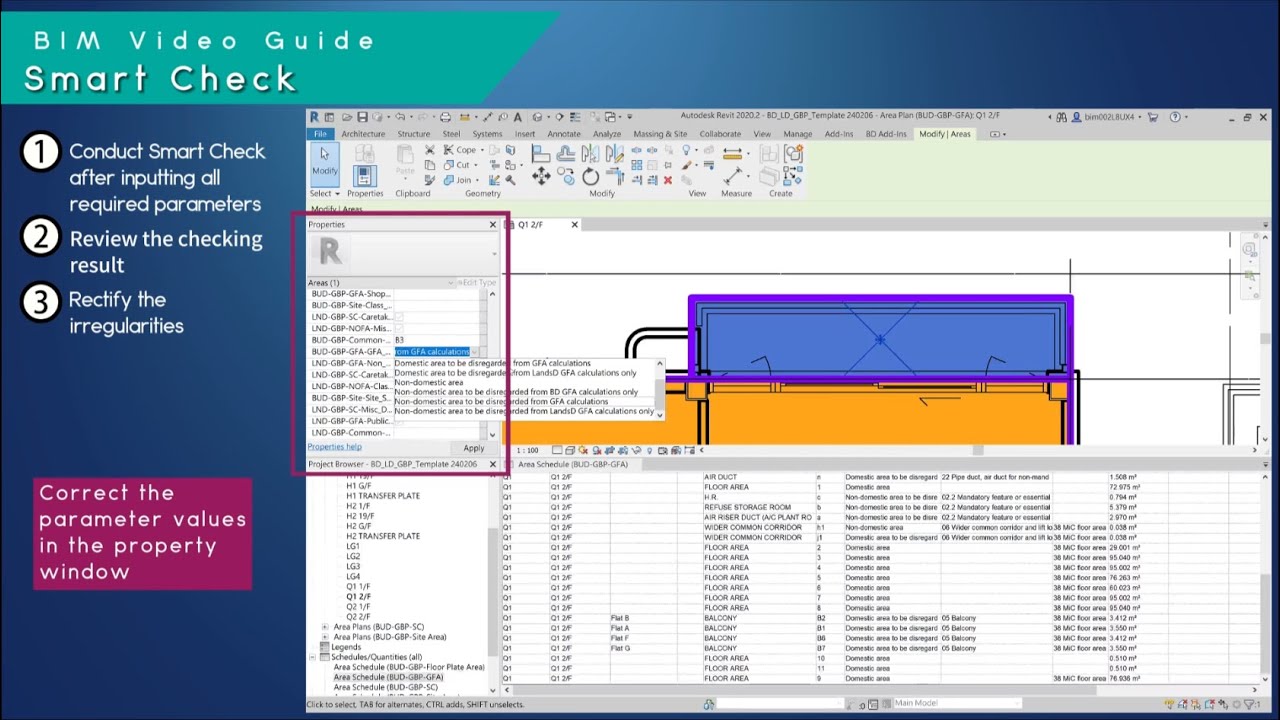Switch to the Architecture ribbon tab
1280x720 pixels.
363,134
